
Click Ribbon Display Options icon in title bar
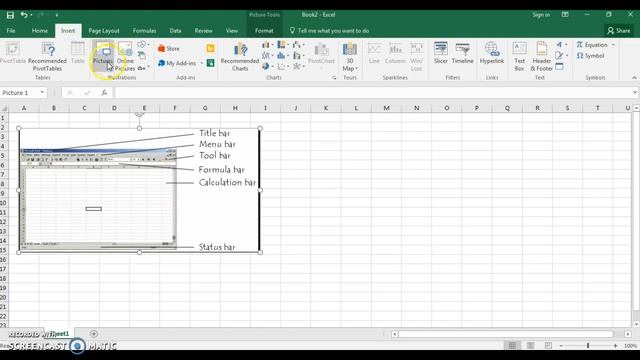pyautogui.click(x=565, y=15)
